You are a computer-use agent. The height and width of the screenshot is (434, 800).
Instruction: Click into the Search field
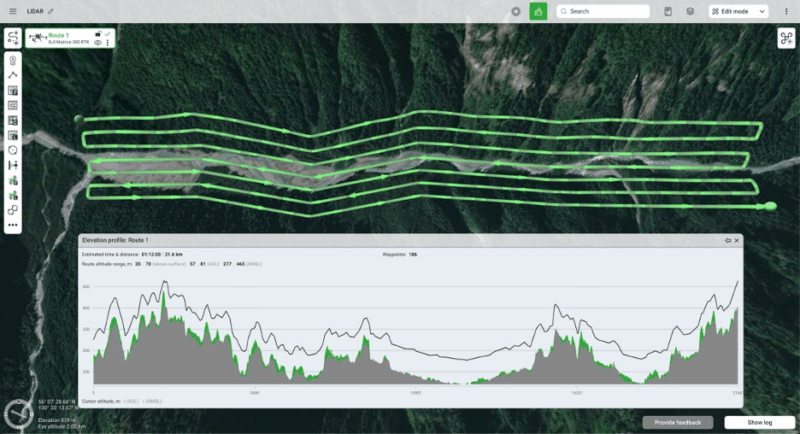click(x=605, y=11)
